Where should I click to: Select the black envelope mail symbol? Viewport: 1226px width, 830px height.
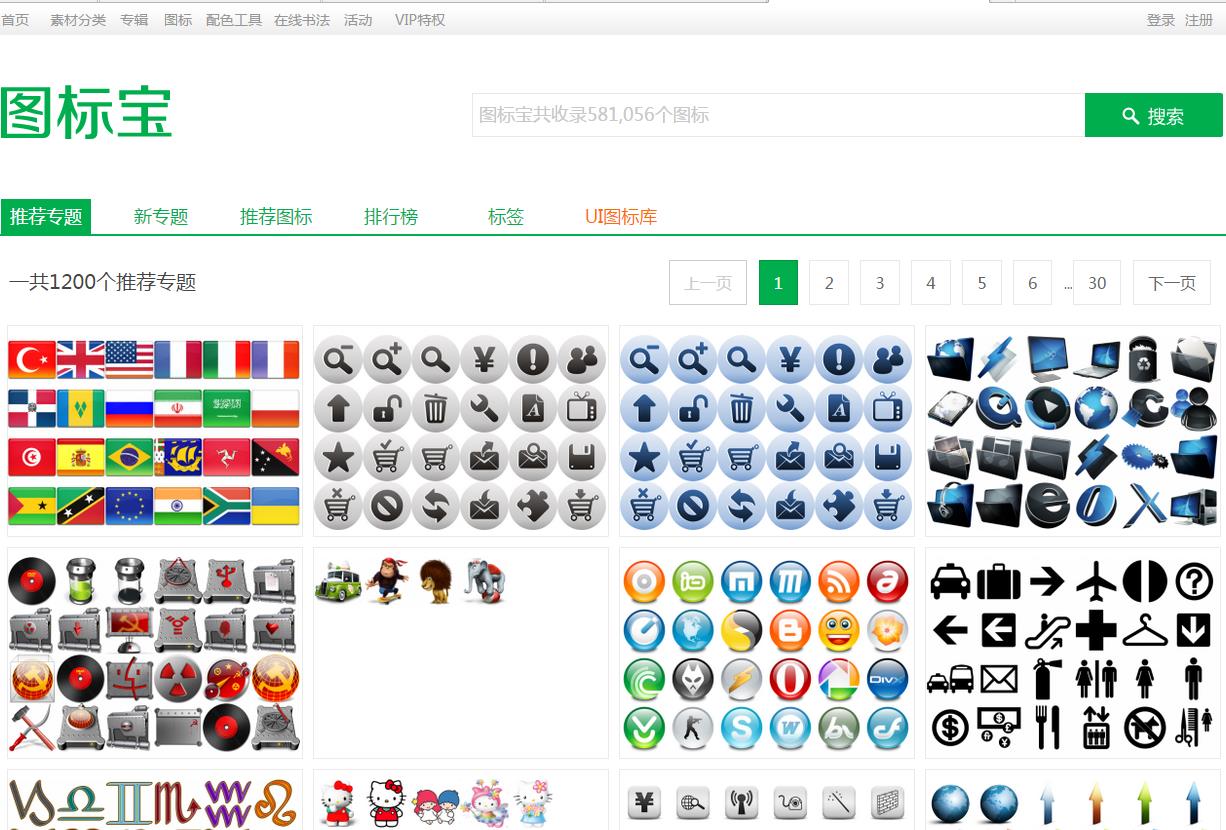tap(999, 679)
